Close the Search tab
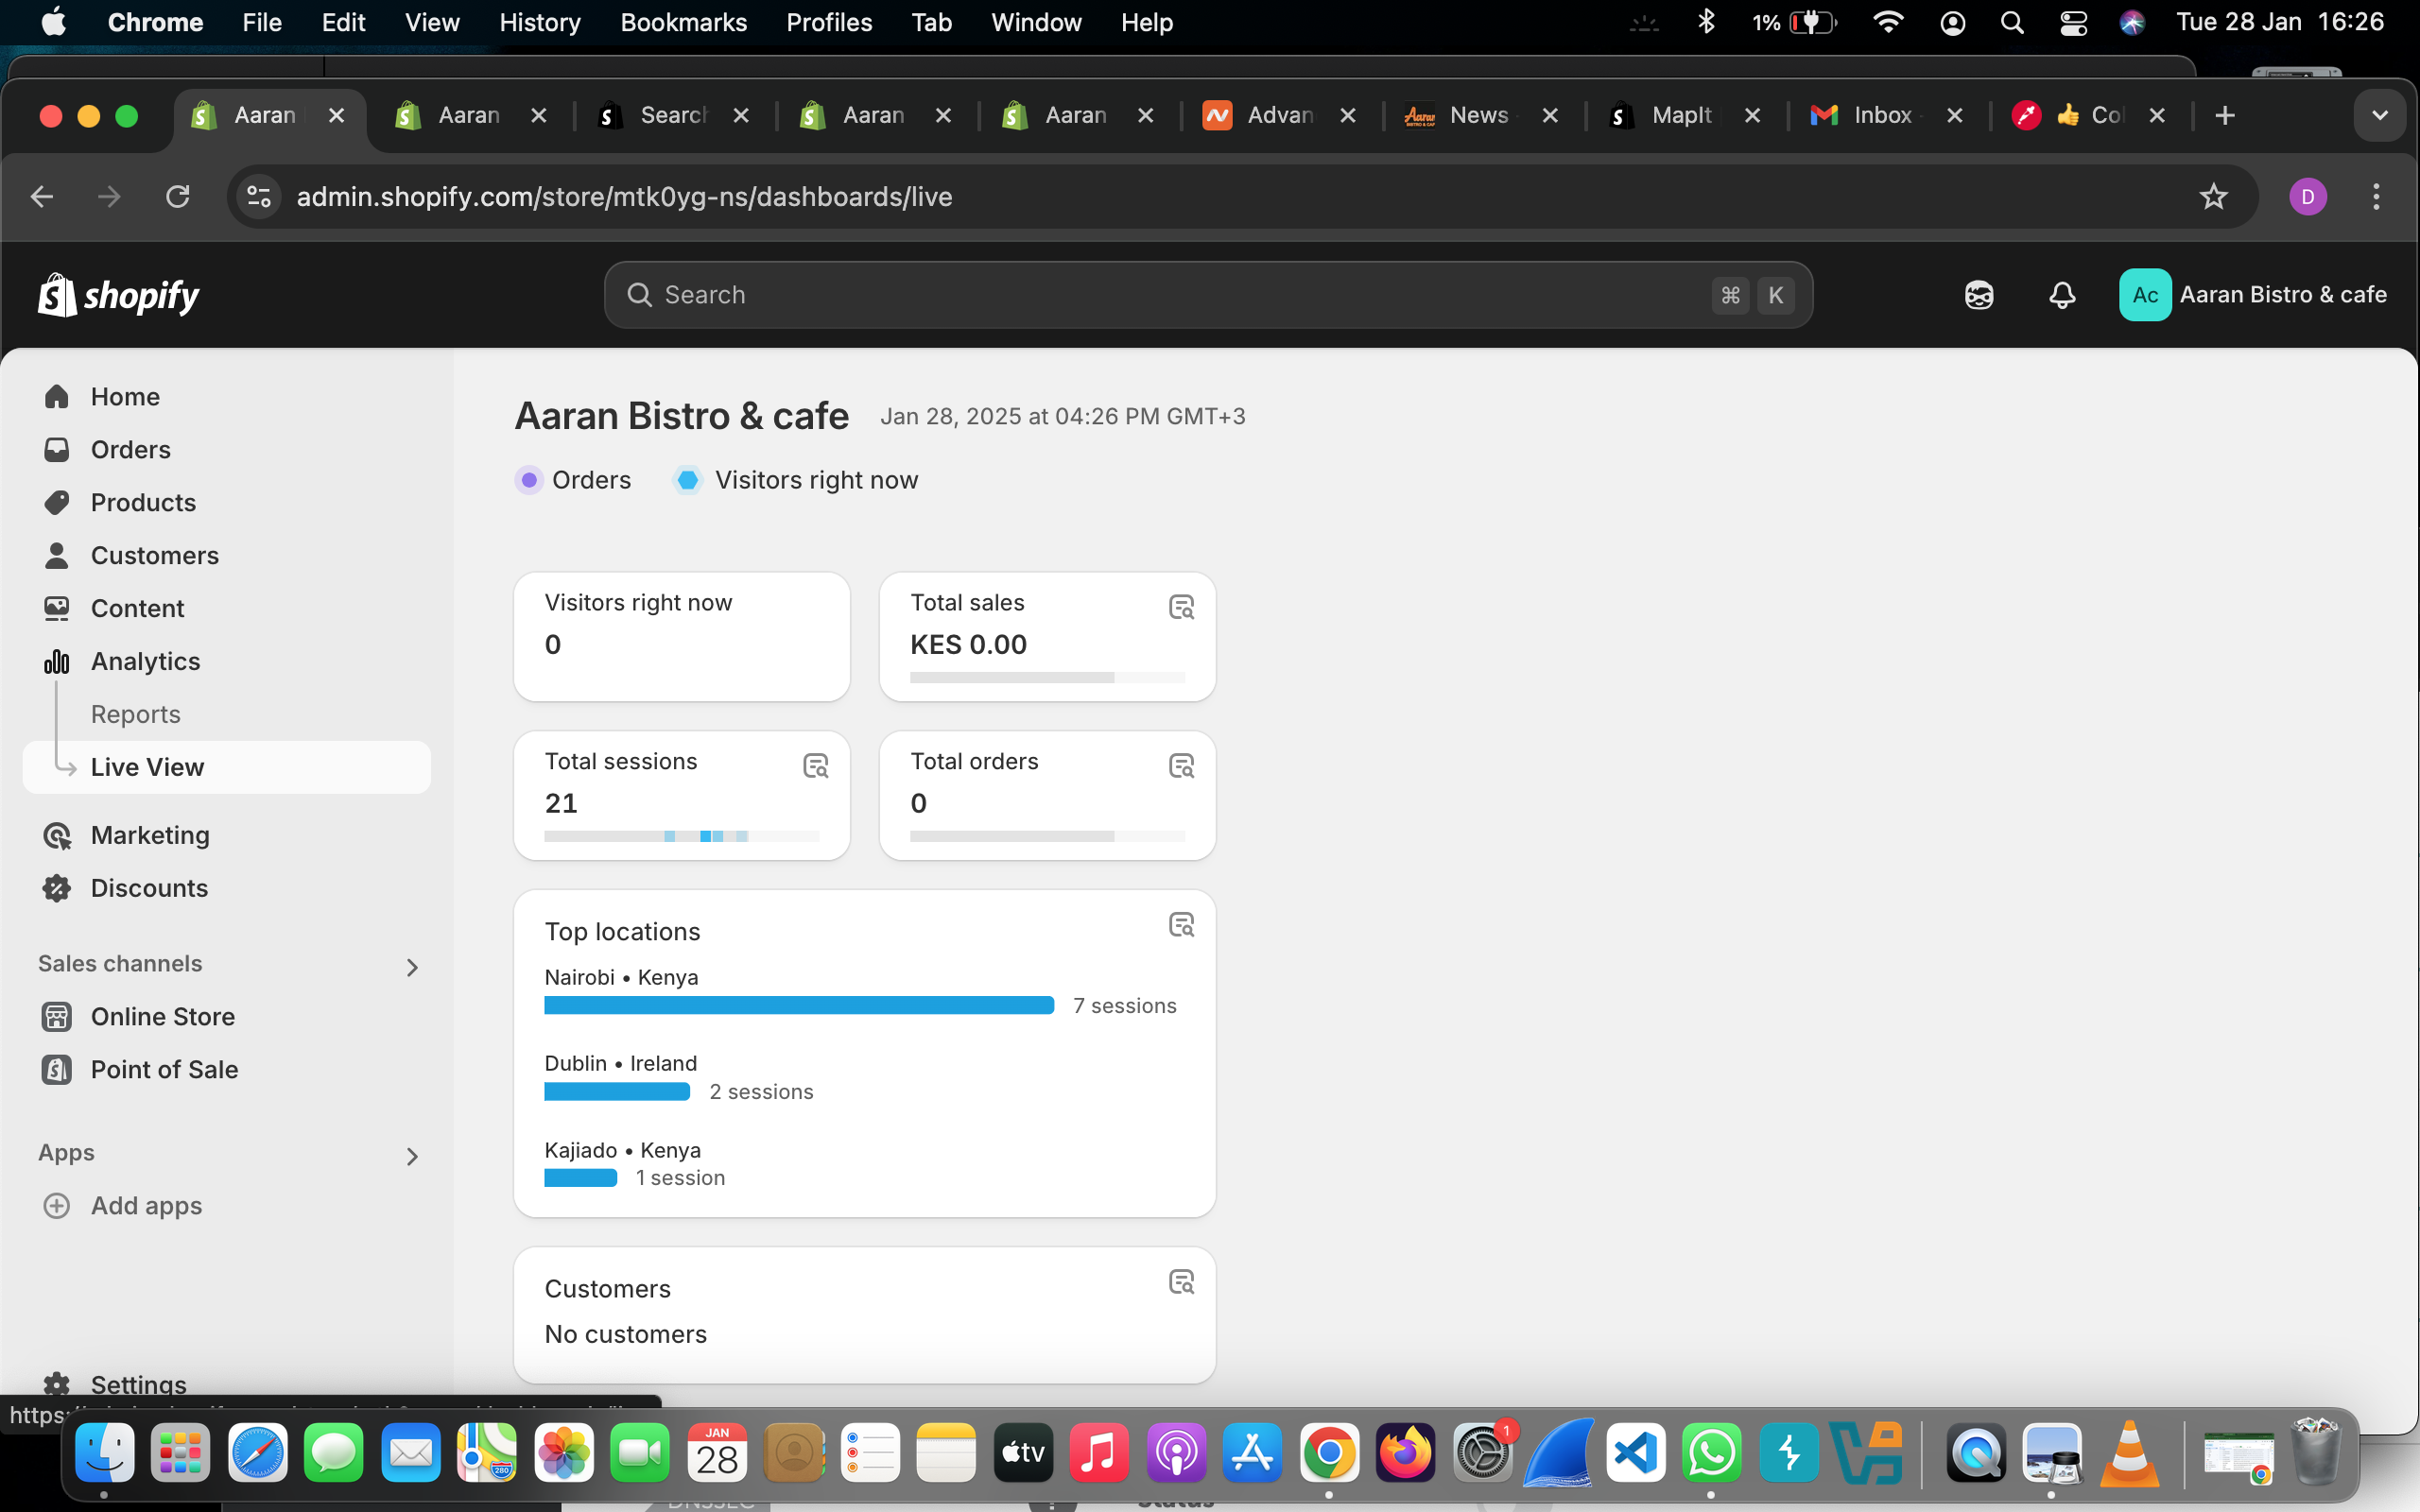 [x=741, y=116]
